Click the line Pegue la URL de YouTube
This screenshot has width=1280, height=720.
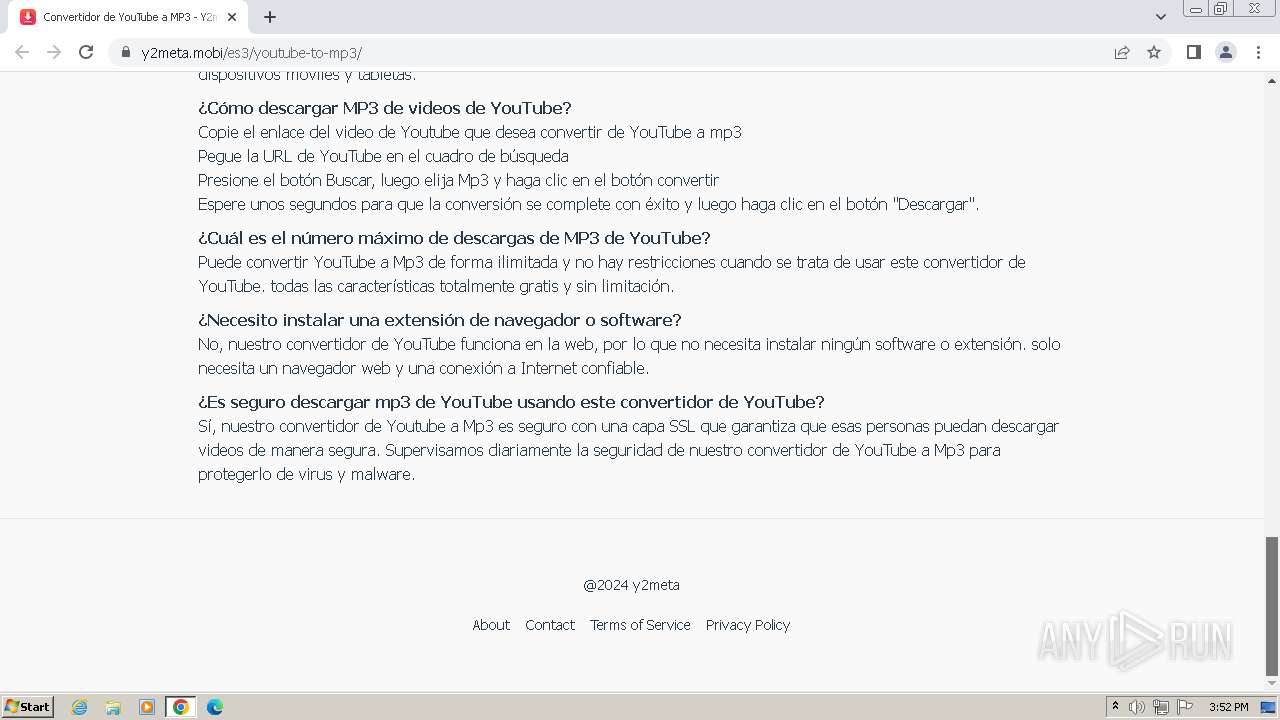[x=383, y=156]
